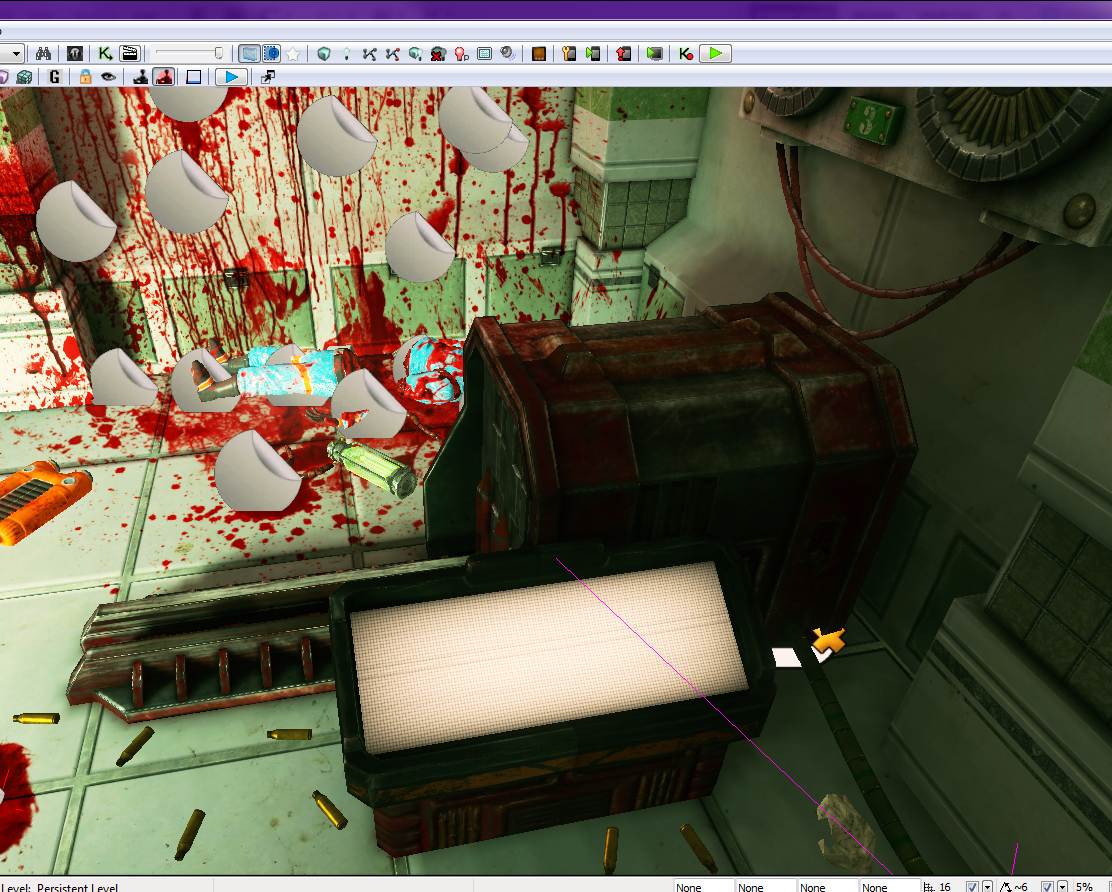Image resolution: width=1112 pixels, height=892 pixels.
Task: Detach the viewport with the pop-out icon
Action: coord(268,77)
